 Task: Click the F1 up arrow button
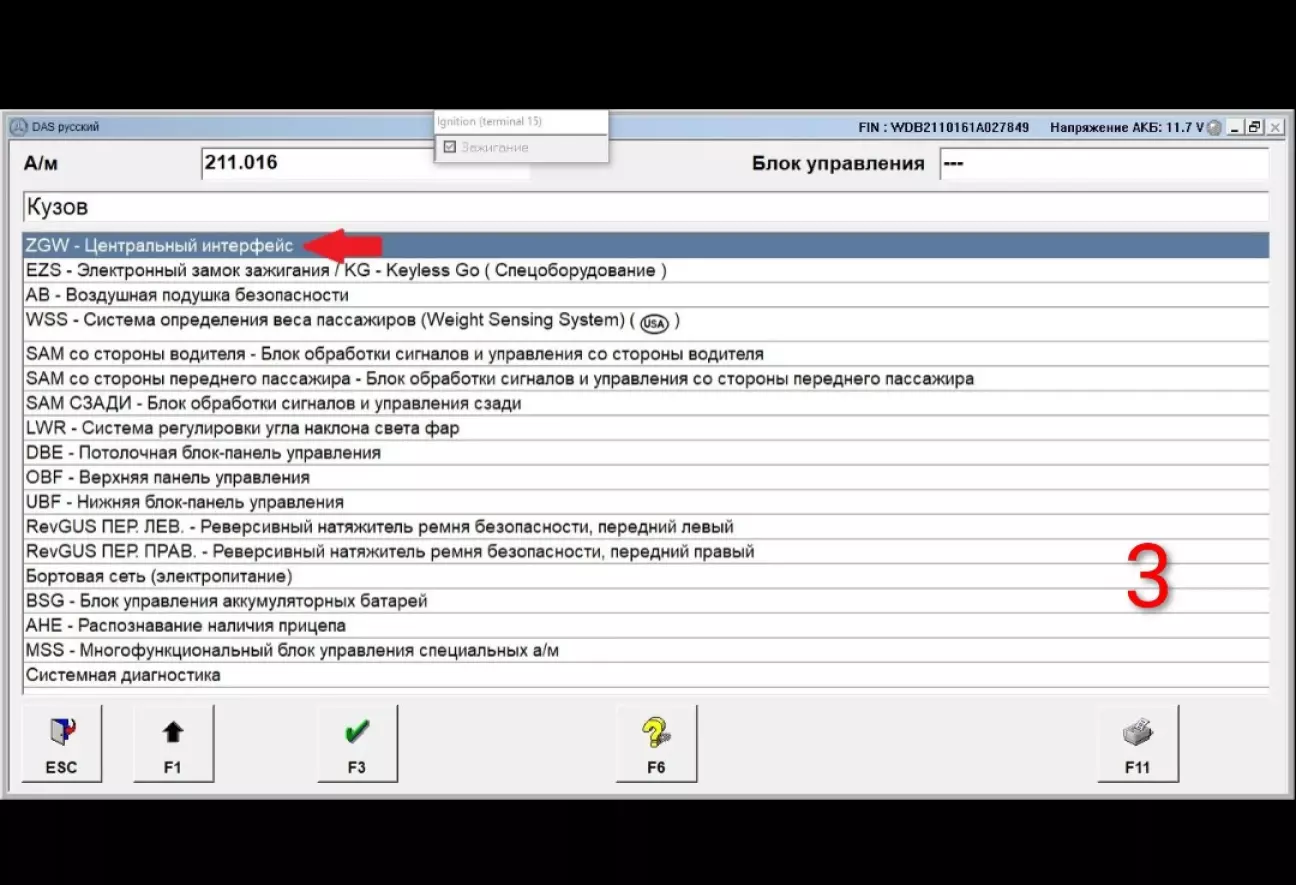pos(172,744)
